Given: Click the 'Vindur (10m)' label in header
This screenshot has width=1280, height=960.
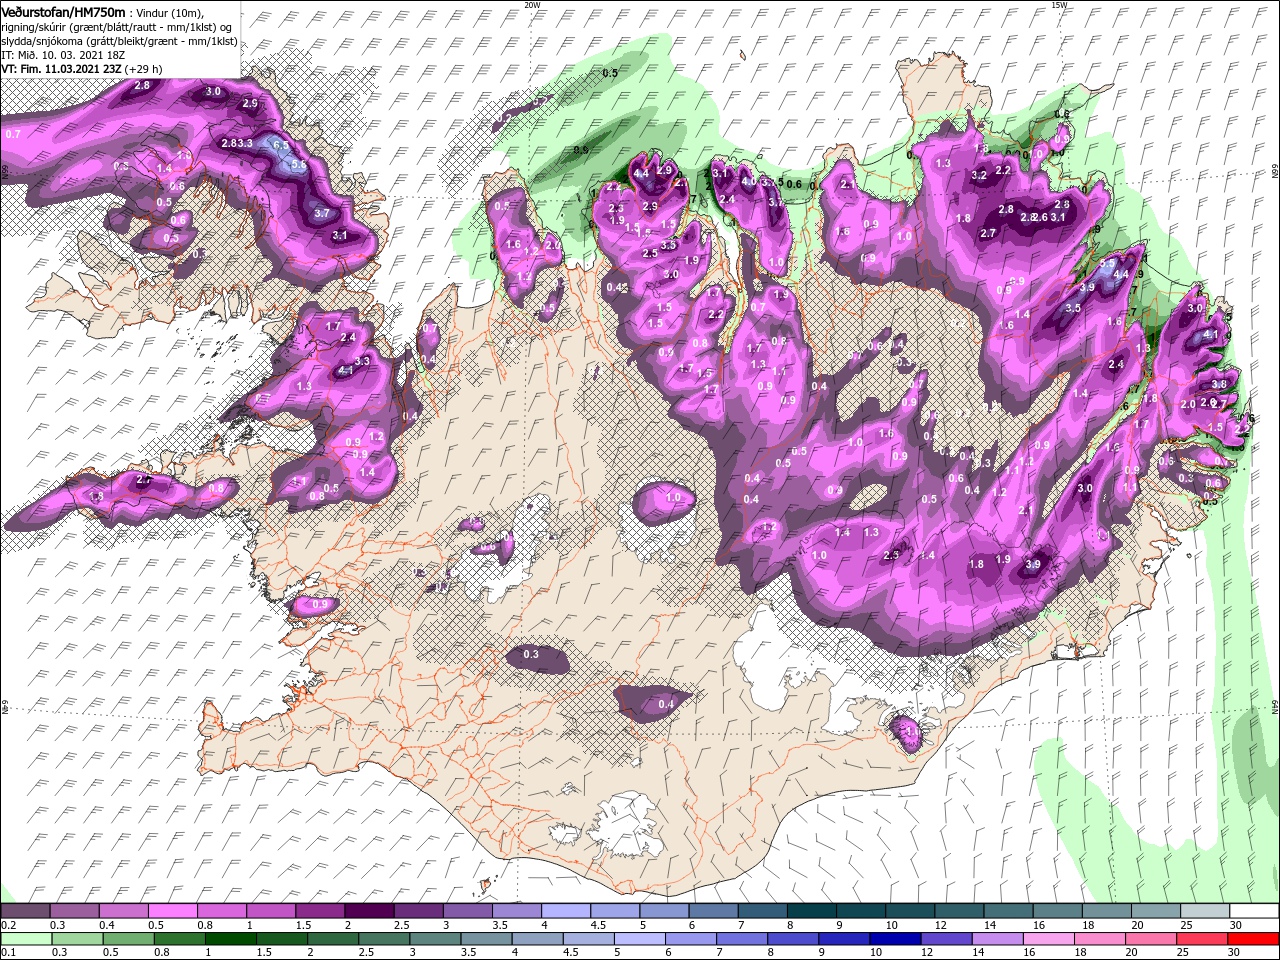Looking at the screenshot, I should pos(169,12).
